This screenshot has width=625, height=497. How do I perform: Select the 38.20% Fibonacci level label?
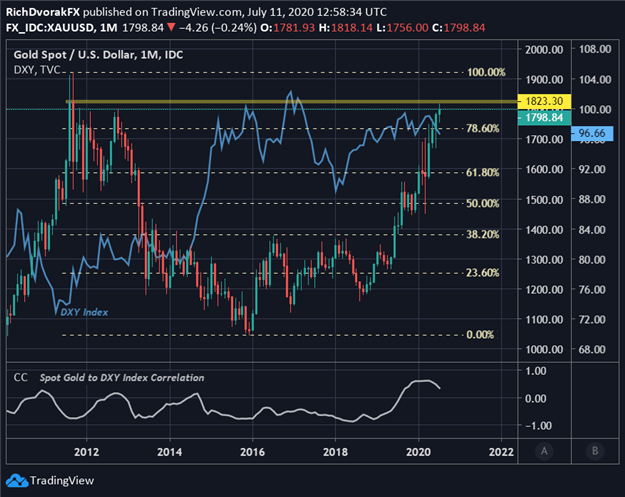pyautogui.click(x=483, y=234)
